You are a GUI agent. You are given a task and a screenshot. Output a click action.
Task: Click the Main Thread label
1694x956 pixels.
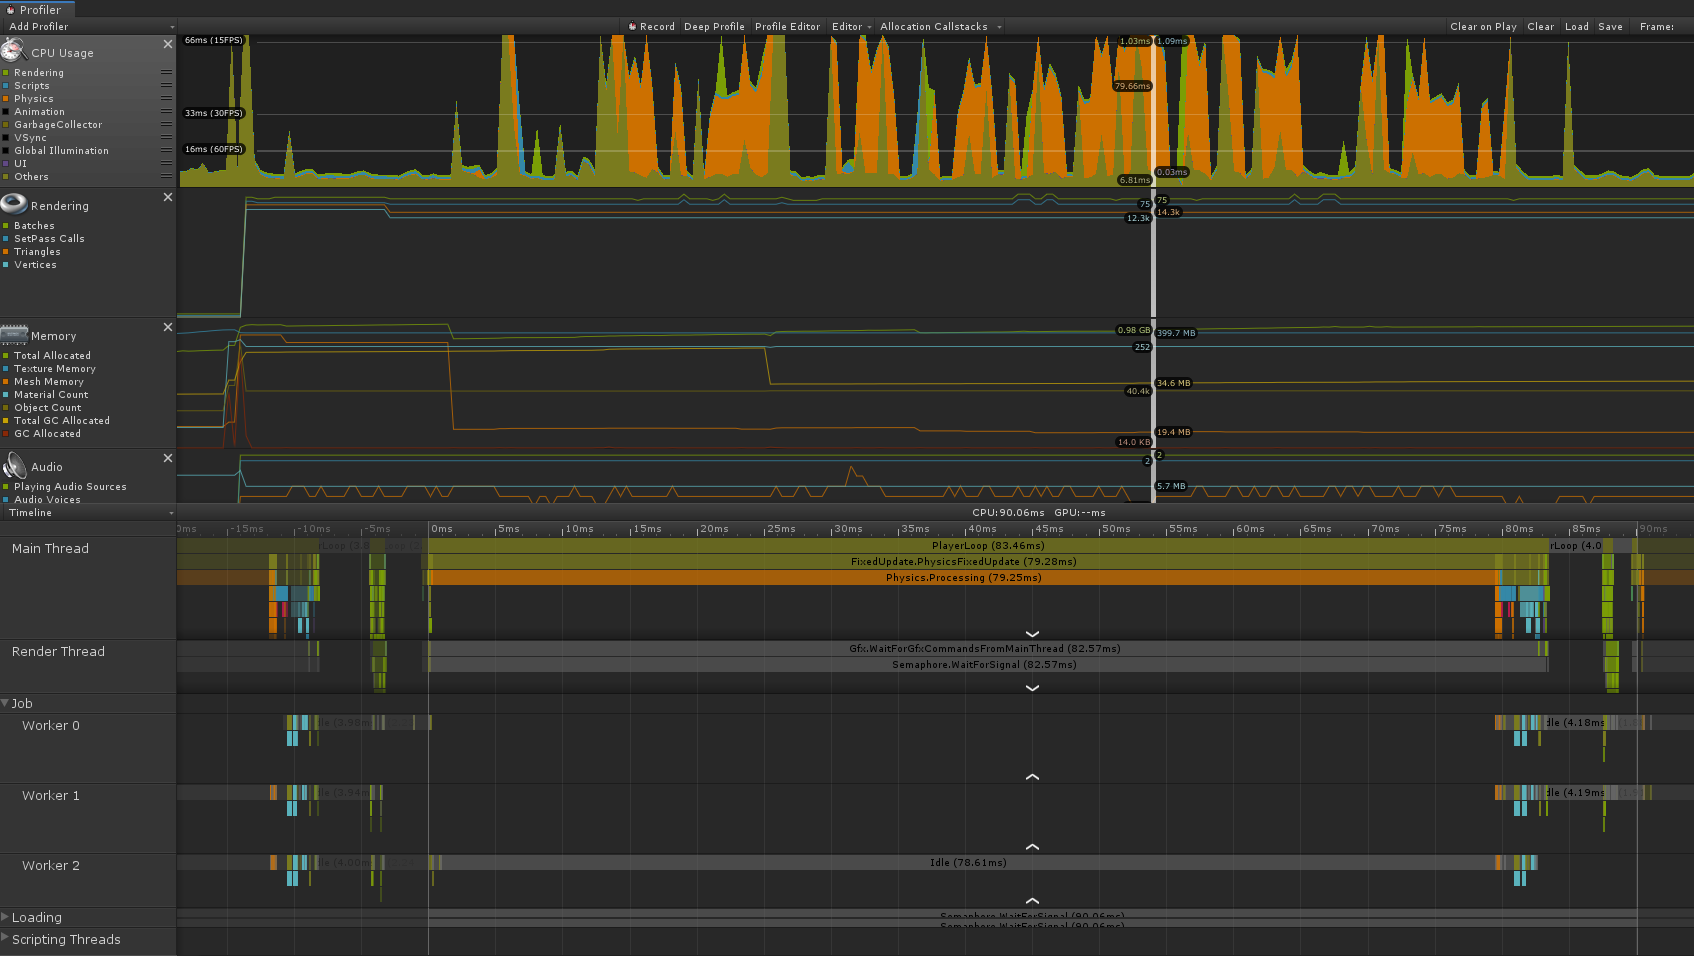50,548
